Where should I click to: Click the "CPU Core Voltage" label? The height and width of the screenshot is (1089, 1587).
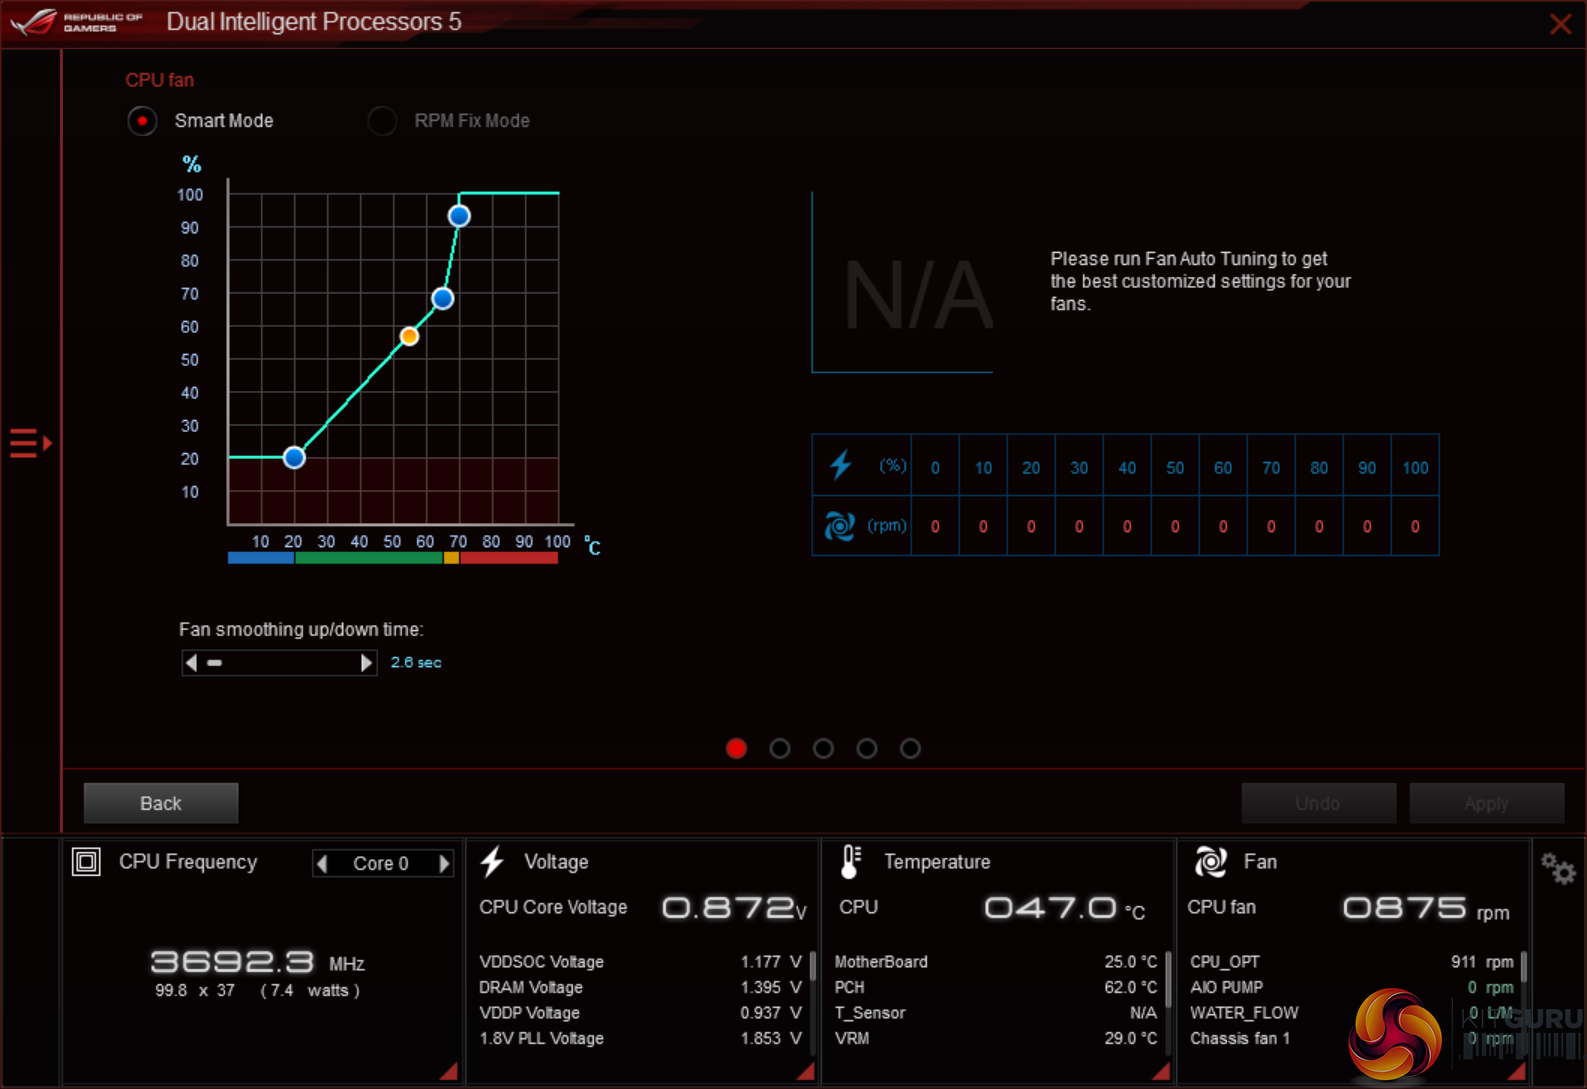pos(553,907)
